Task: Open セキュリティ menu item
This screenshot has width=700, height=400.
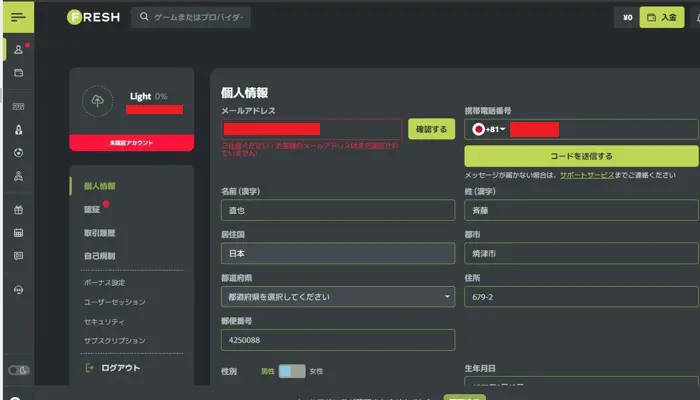Action: coord(104,321)
